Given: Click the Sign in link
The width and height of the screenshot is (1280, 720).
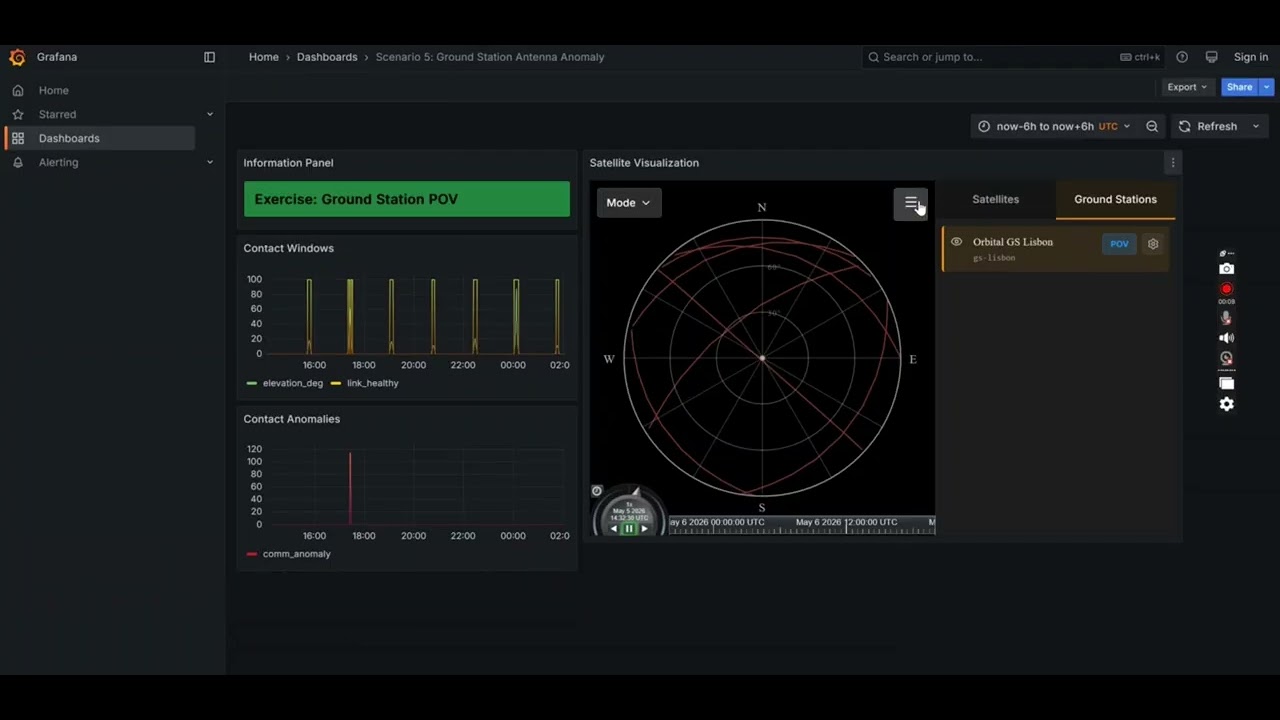Looking at the screenshot, I should 1250,57.
